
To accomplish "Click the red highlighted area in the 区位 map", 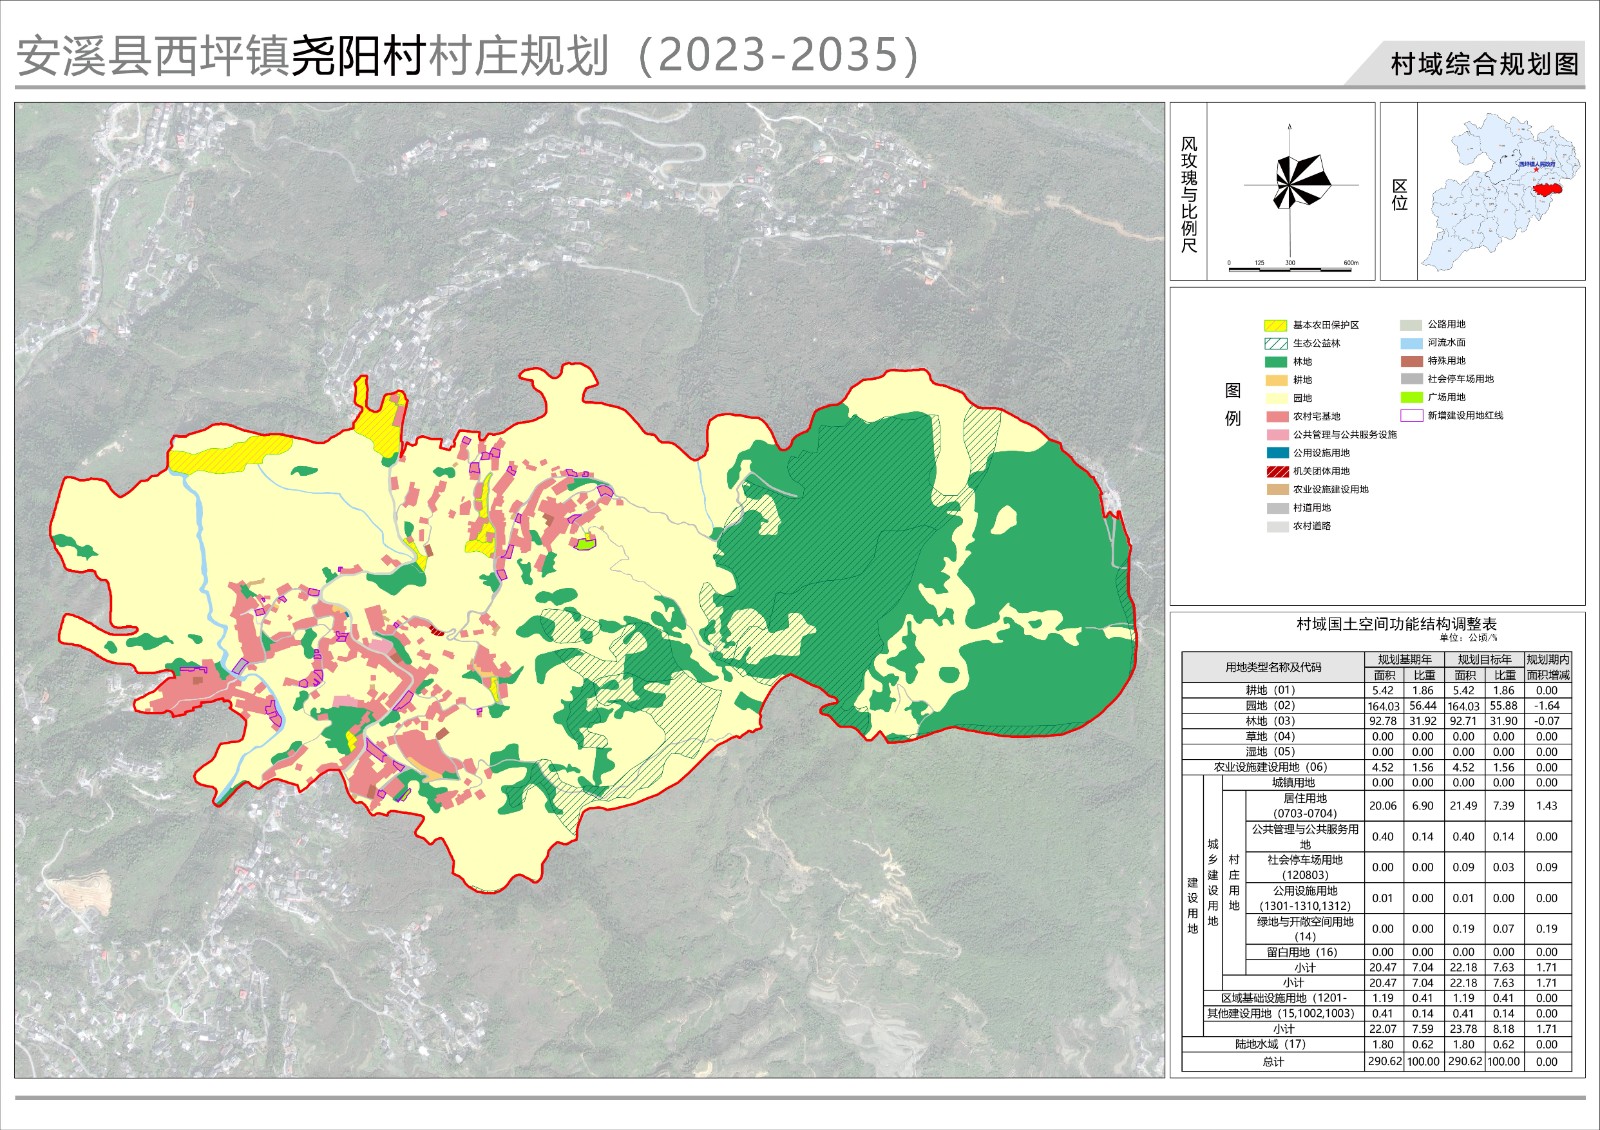I will pyautogui.click(x=1549, y=188).
